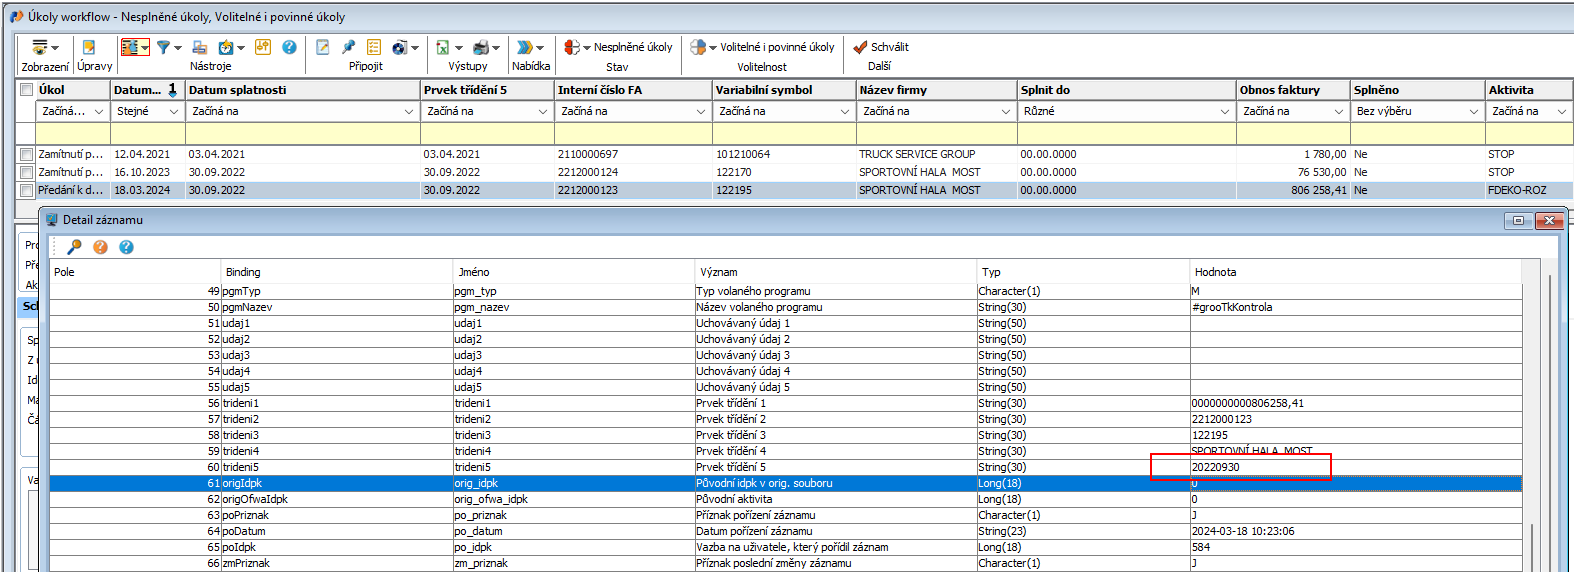This screenshot has width=1574, height=572.
Task: Expand the Datum splatnosti filter dropdown
Action: (x=408, y=112)
